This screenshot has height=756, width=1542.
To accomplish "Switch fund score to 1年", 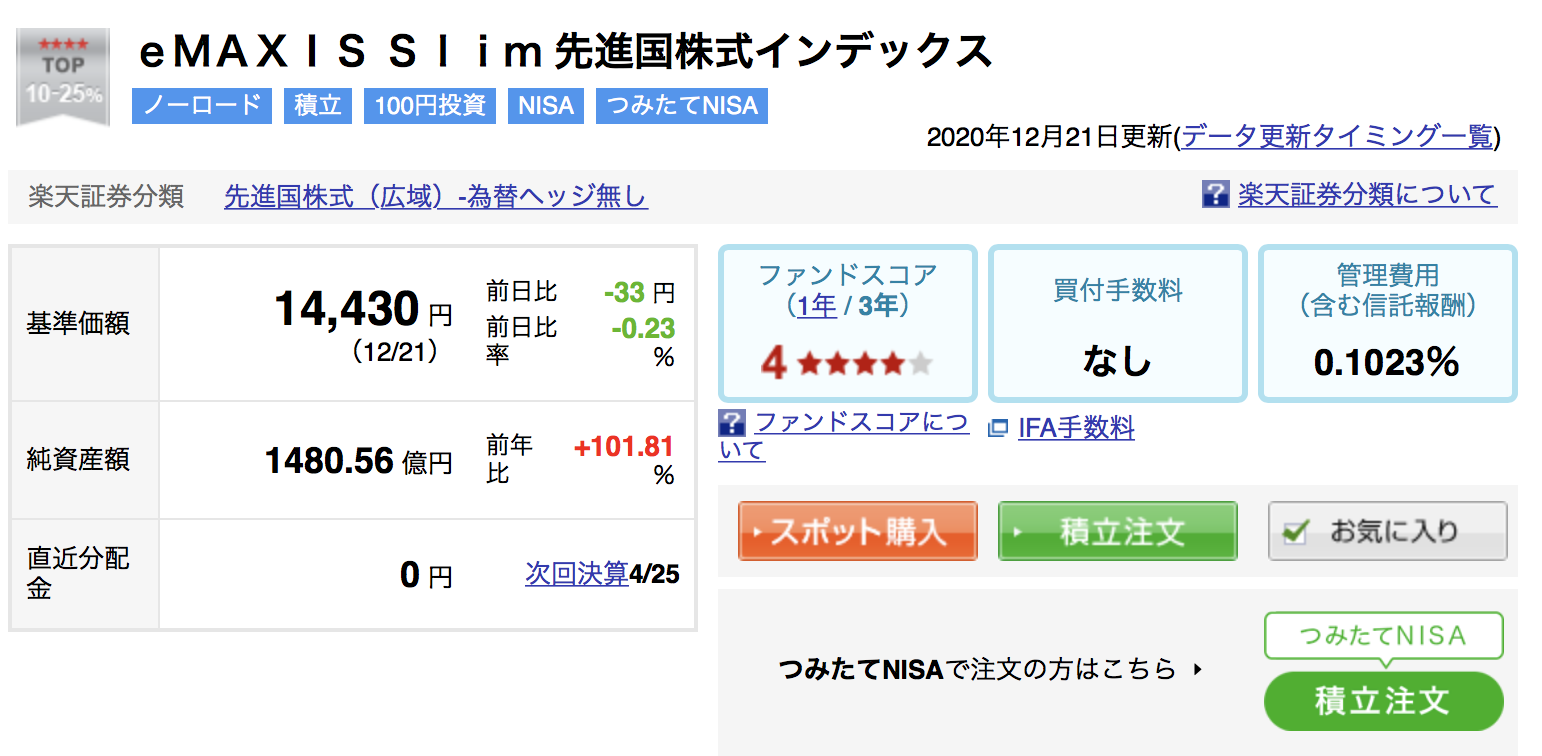I will (x=817, y=305).
